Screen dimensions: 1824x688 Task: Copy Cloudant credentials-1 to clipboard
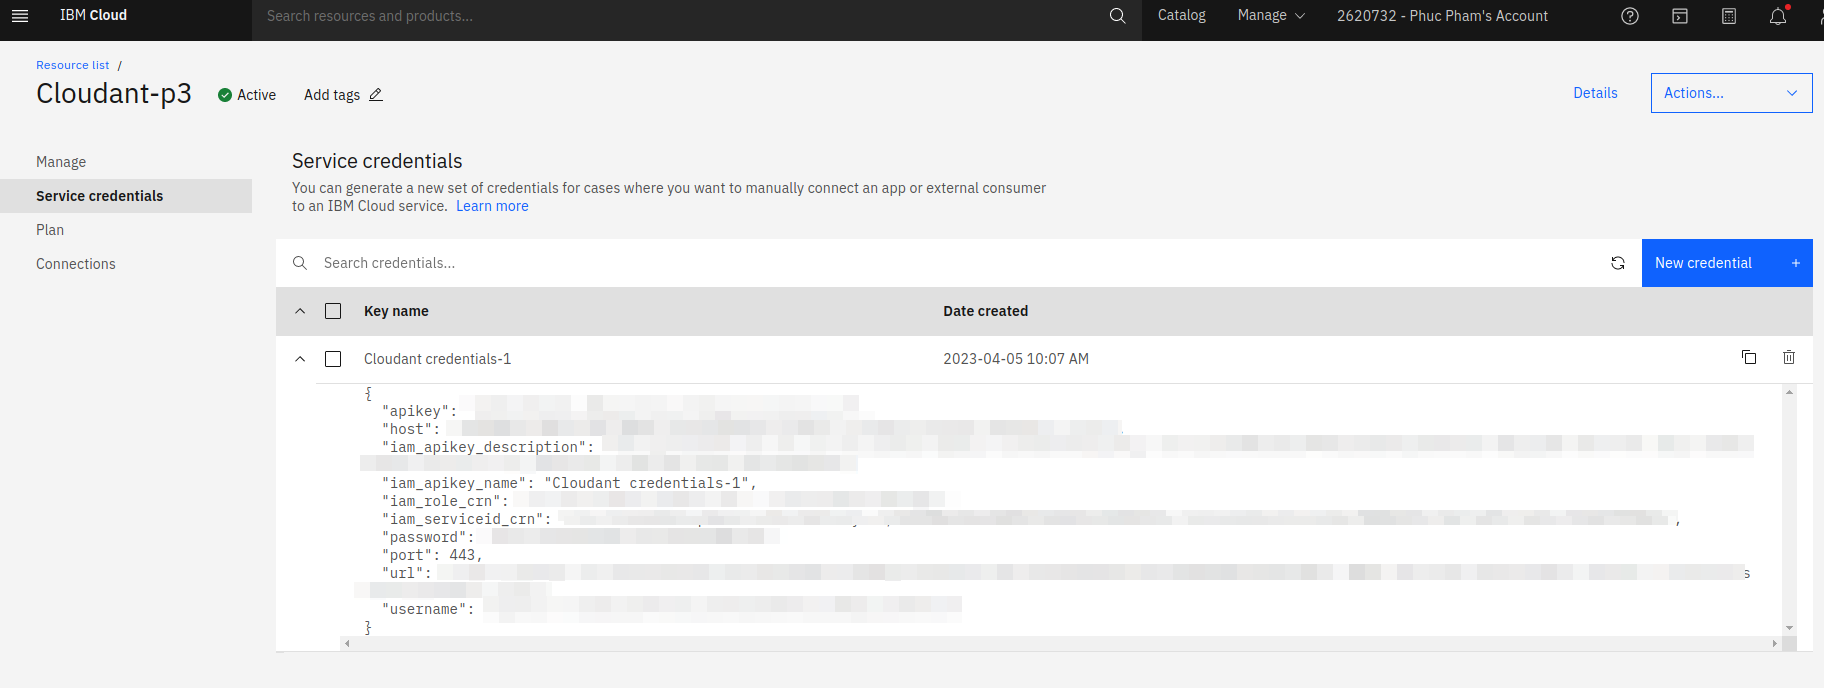point(1749,358)
